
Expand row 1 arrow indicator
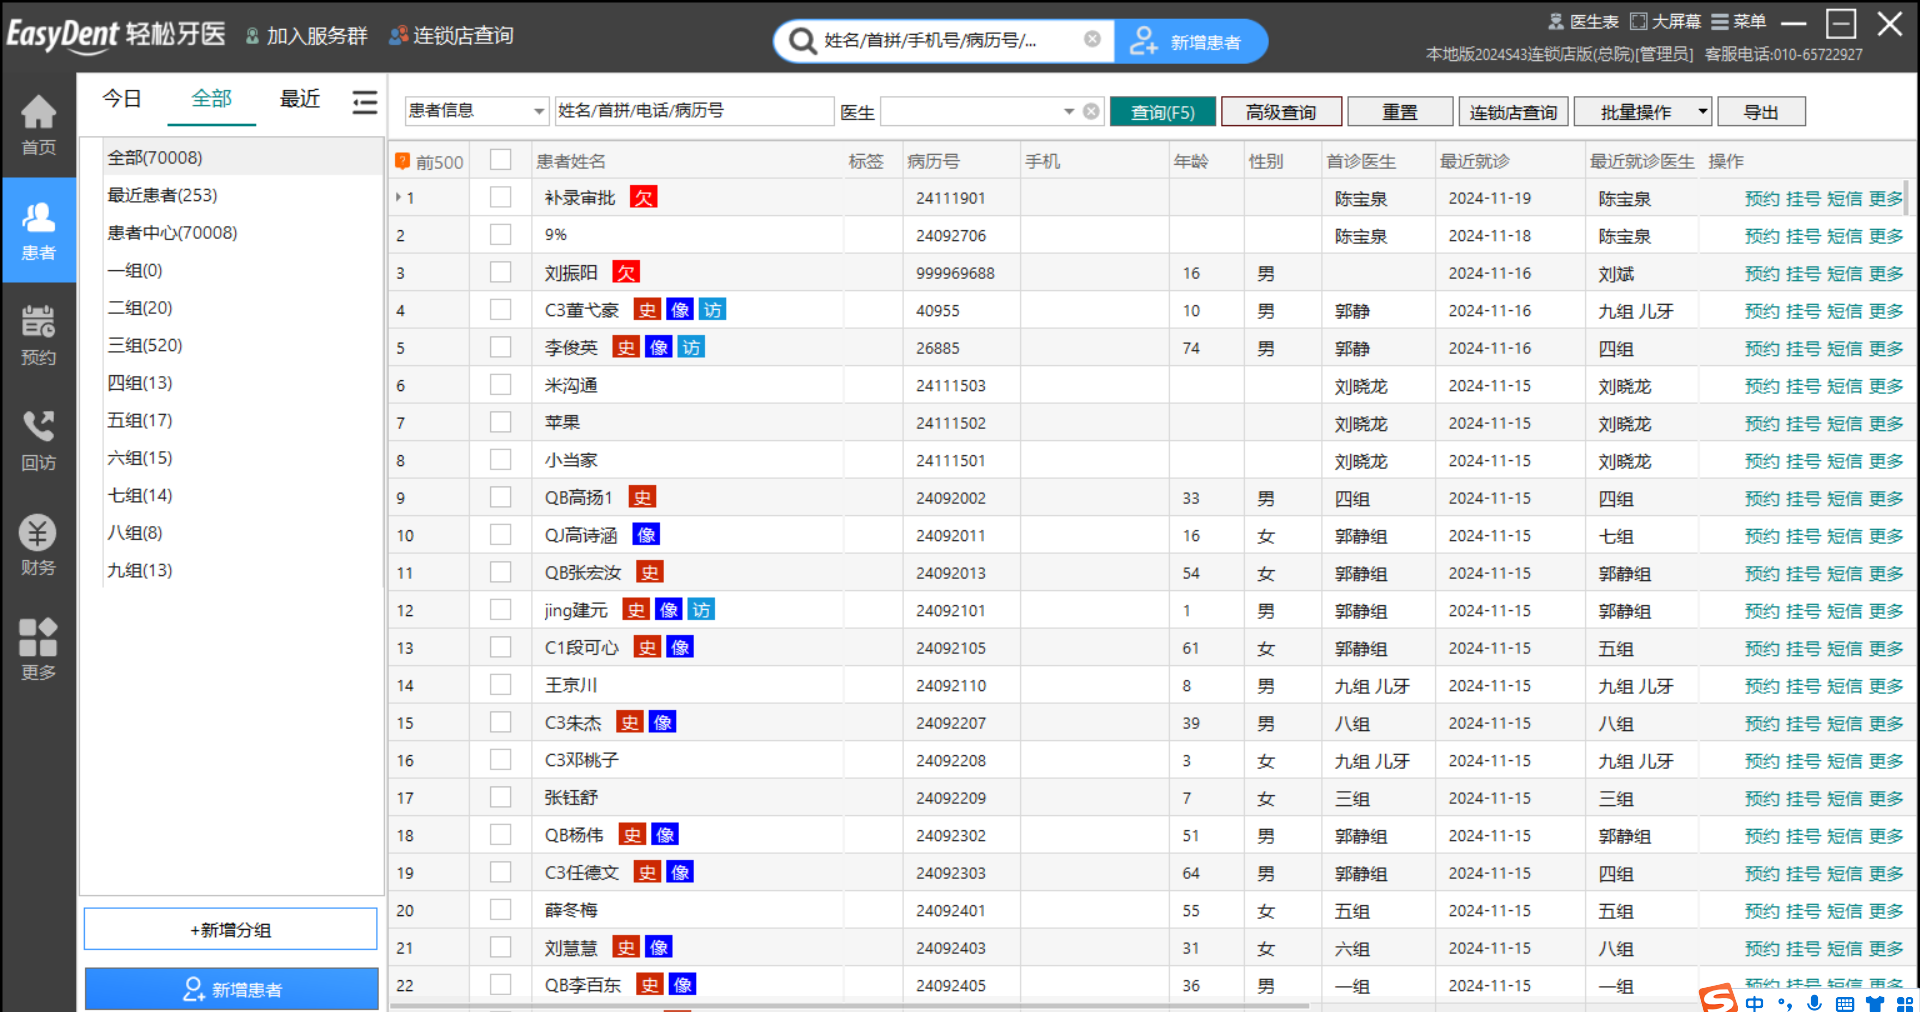(x=398, y=197)
